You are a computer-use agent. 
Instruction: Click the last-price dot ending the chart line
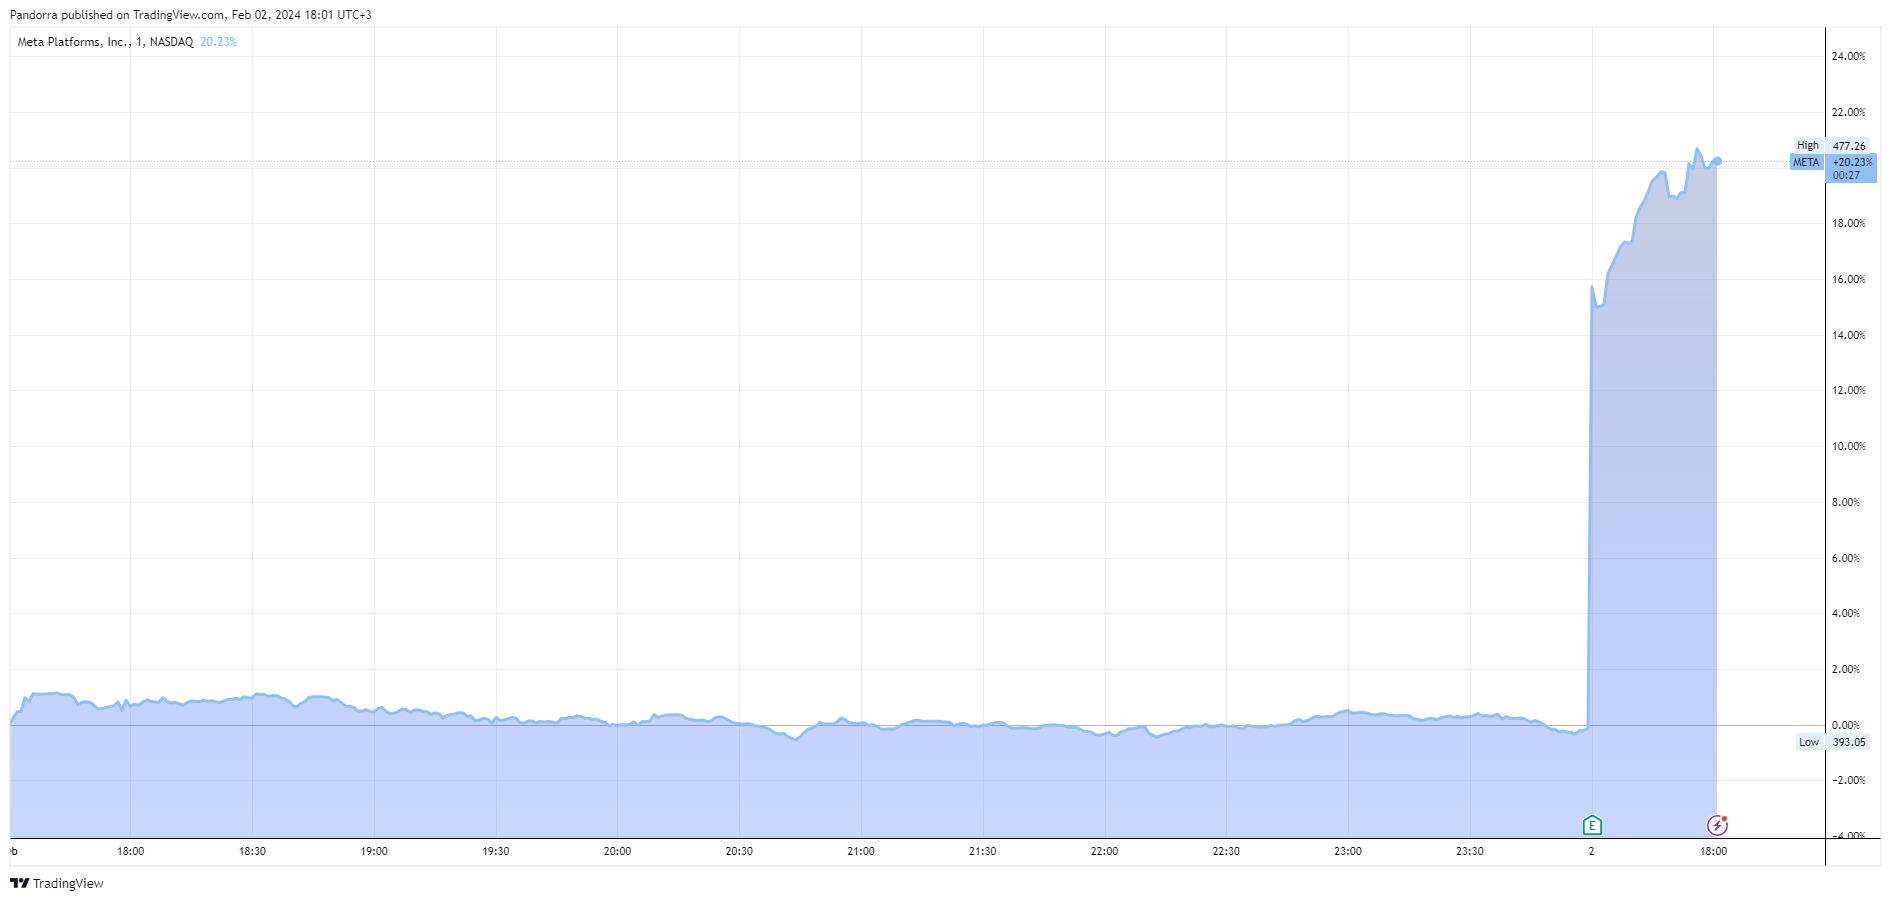(1717, 161)
